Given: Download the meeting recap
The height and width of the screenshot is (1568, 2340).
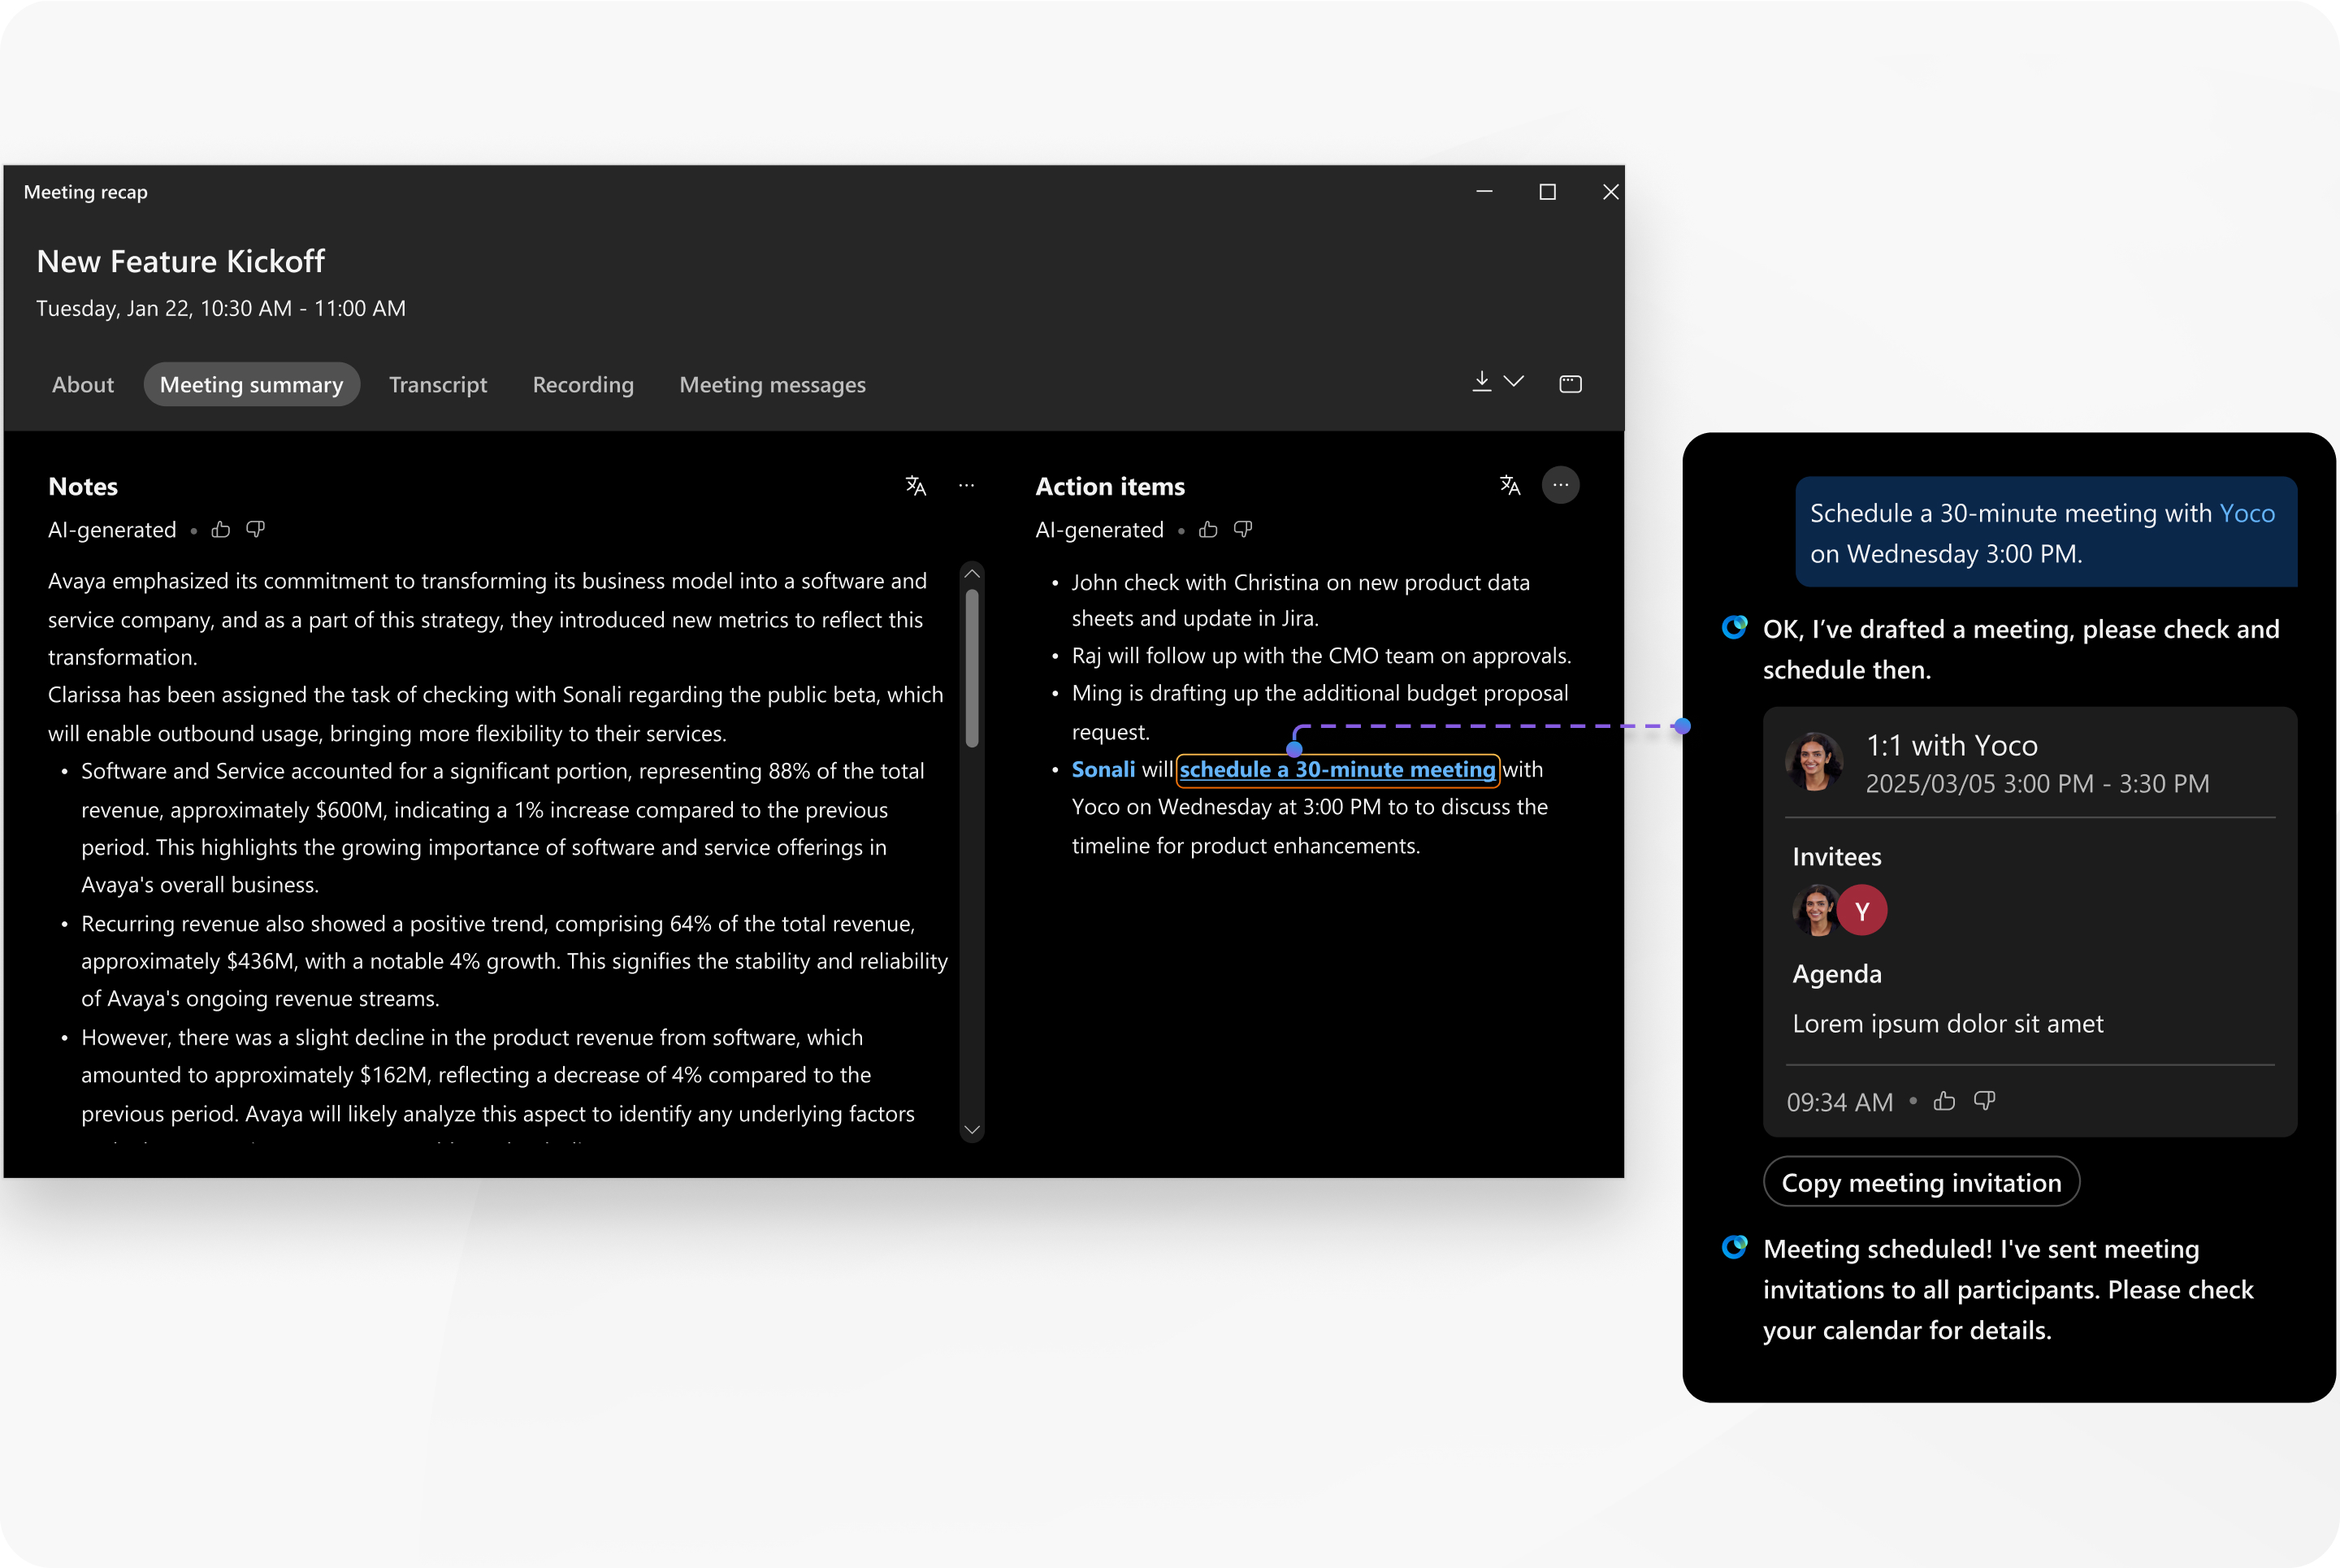Looking at the screenshot, I should coord(1481,381).
